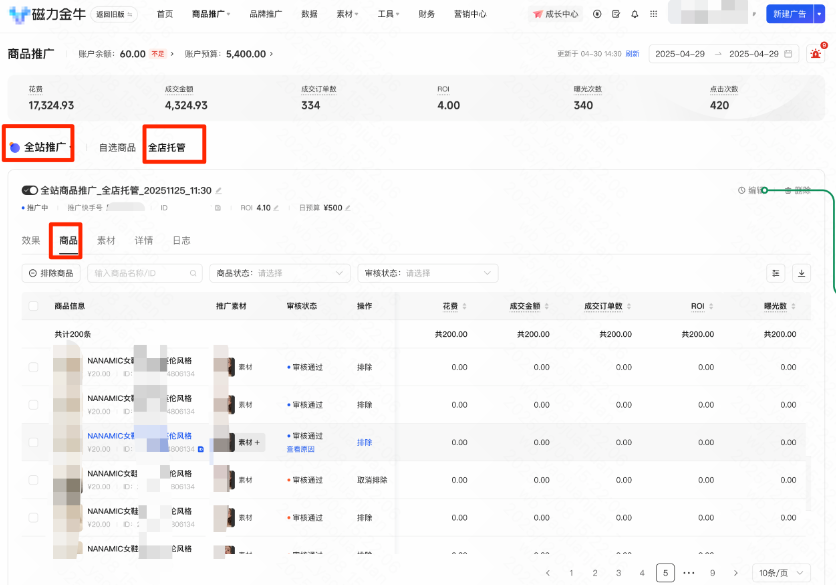This screenshot has height=585, width=836.
Task: Focus the 输入商品名称/ID search field
Action: pyautogui.click(x=145, y=273)
